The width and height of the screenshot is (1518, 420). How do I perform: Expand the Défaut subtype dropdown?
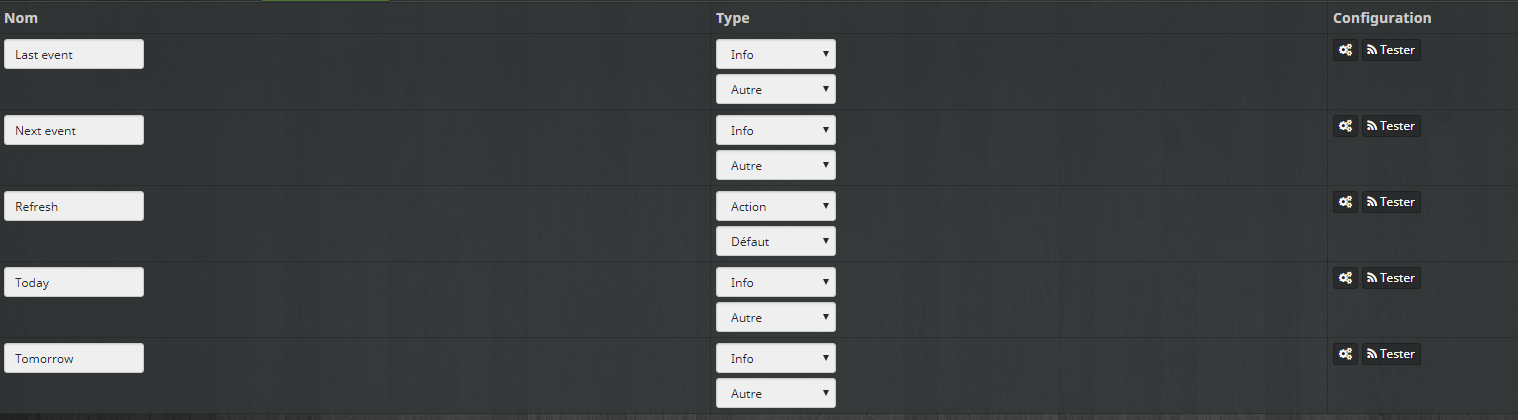[775, 241]
